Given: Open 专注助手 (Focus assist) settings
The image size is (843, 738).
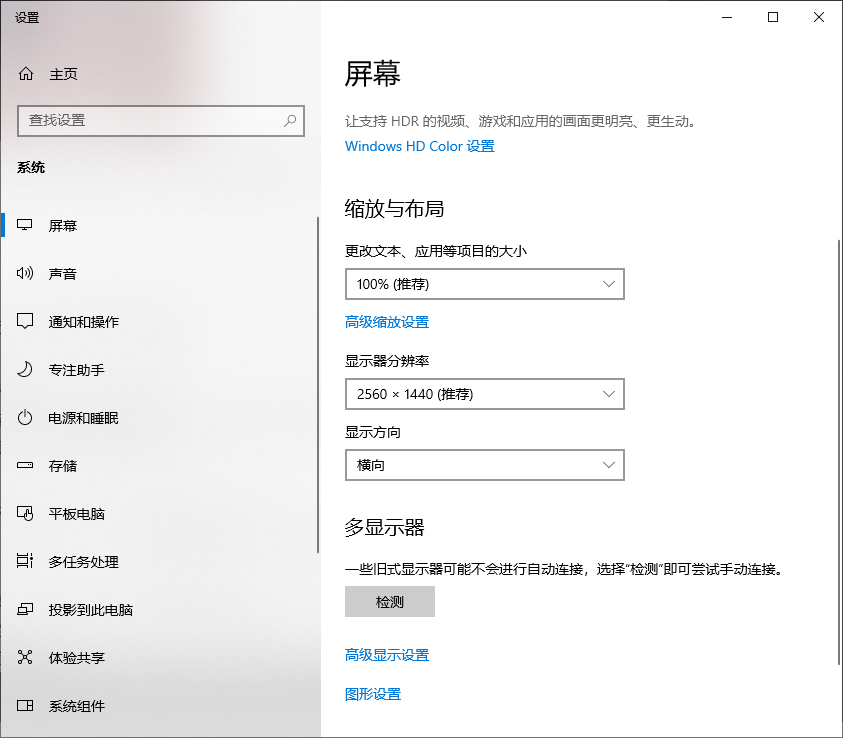Looking at the screenshot, I should pos(73,369).
